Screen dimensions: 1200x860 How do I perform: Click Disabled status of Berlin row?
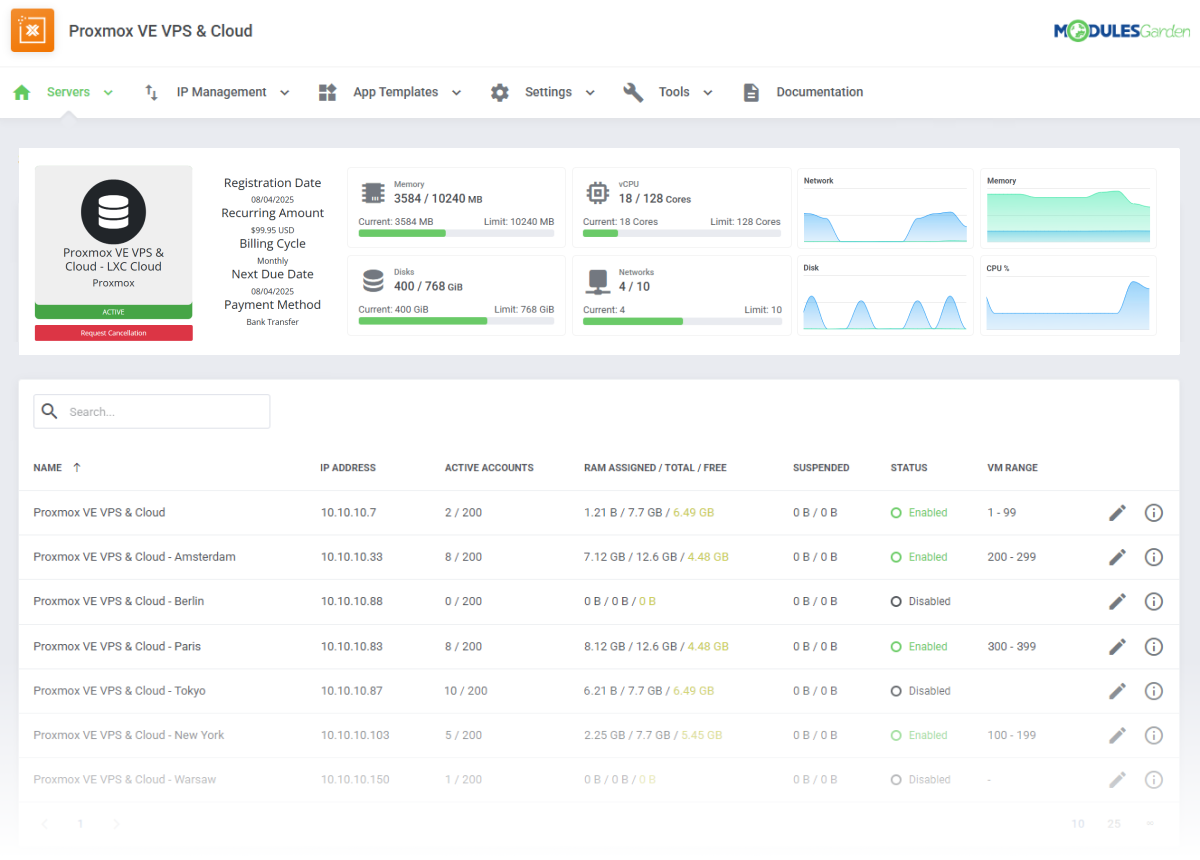click(921, 601)
